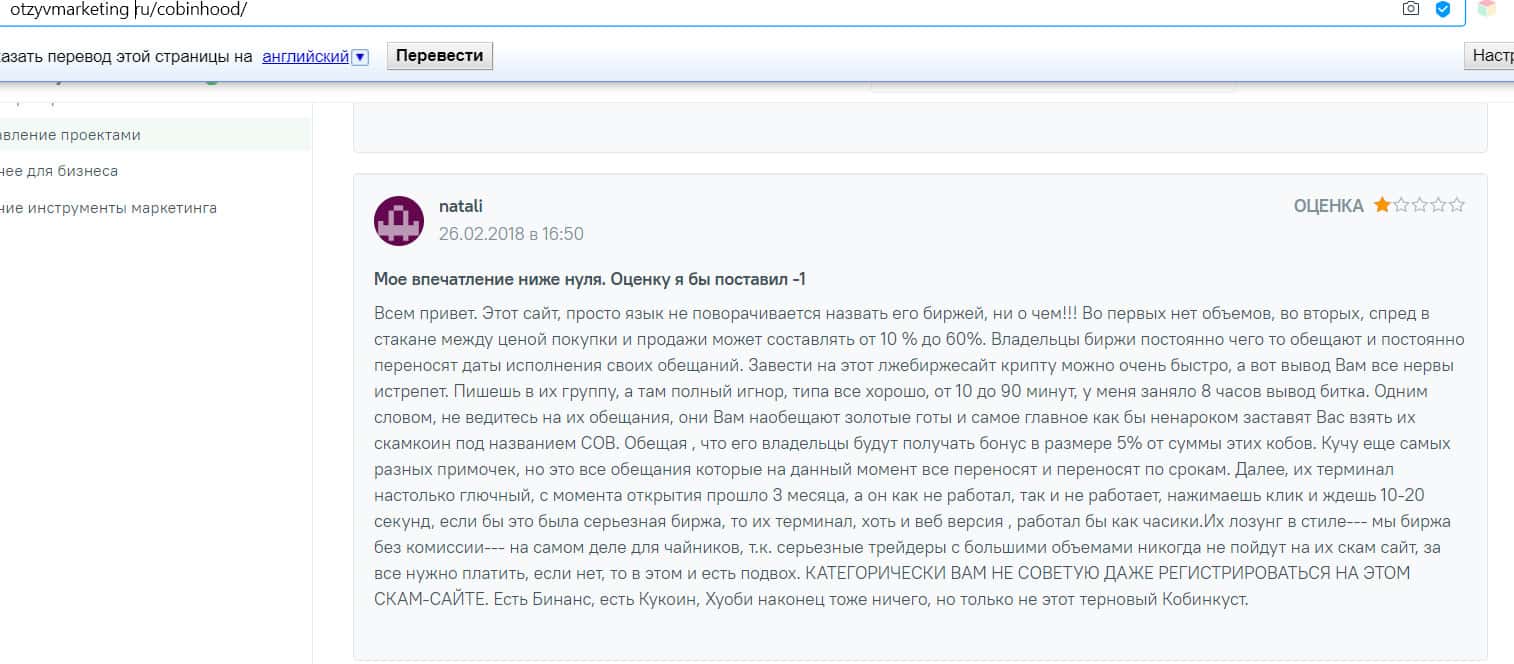1514x664 pixels.
Task: Click the reviewer name 'natali'
Action: coord(461,206)
